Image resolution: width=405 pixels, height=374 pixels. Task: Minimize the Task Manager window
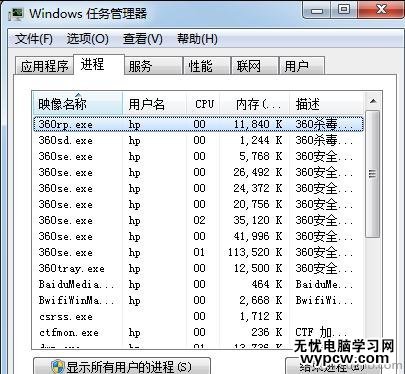(x=317, y=10)
